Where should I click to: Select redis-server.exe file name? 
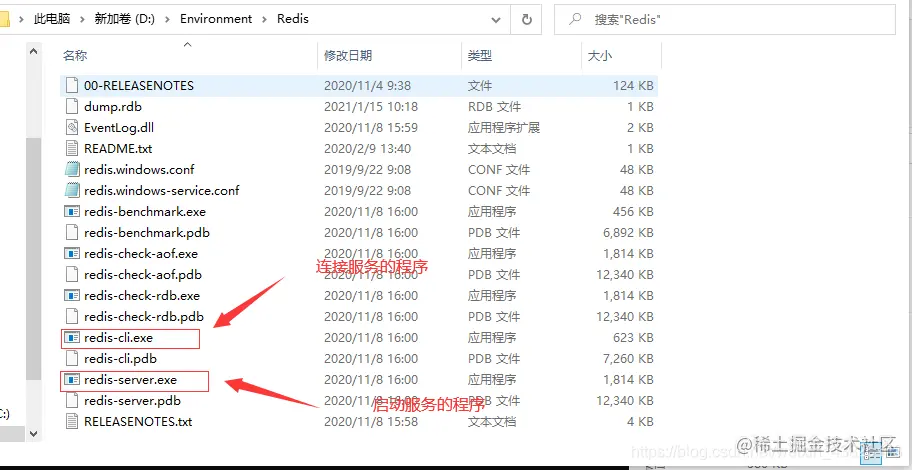click(130, 380)
